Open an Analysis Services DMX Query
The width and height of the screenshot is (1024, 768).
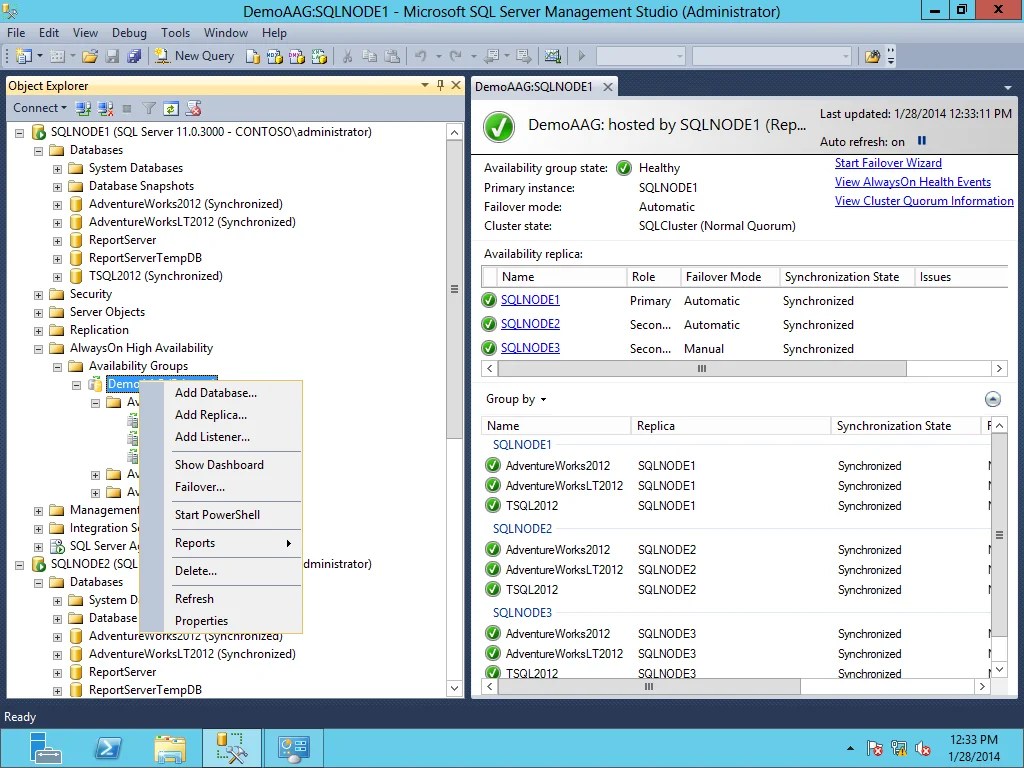296,57
